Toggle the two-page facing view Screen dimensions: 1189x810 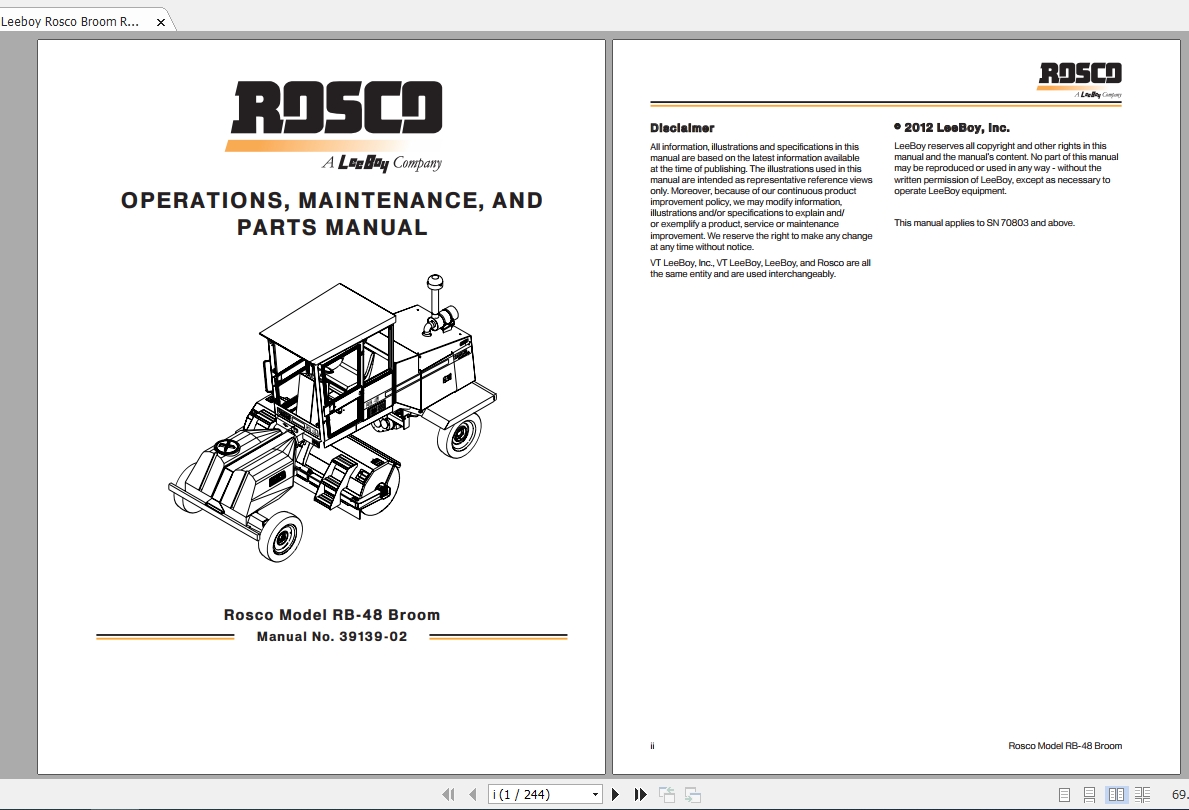(x=1116, y=795)
